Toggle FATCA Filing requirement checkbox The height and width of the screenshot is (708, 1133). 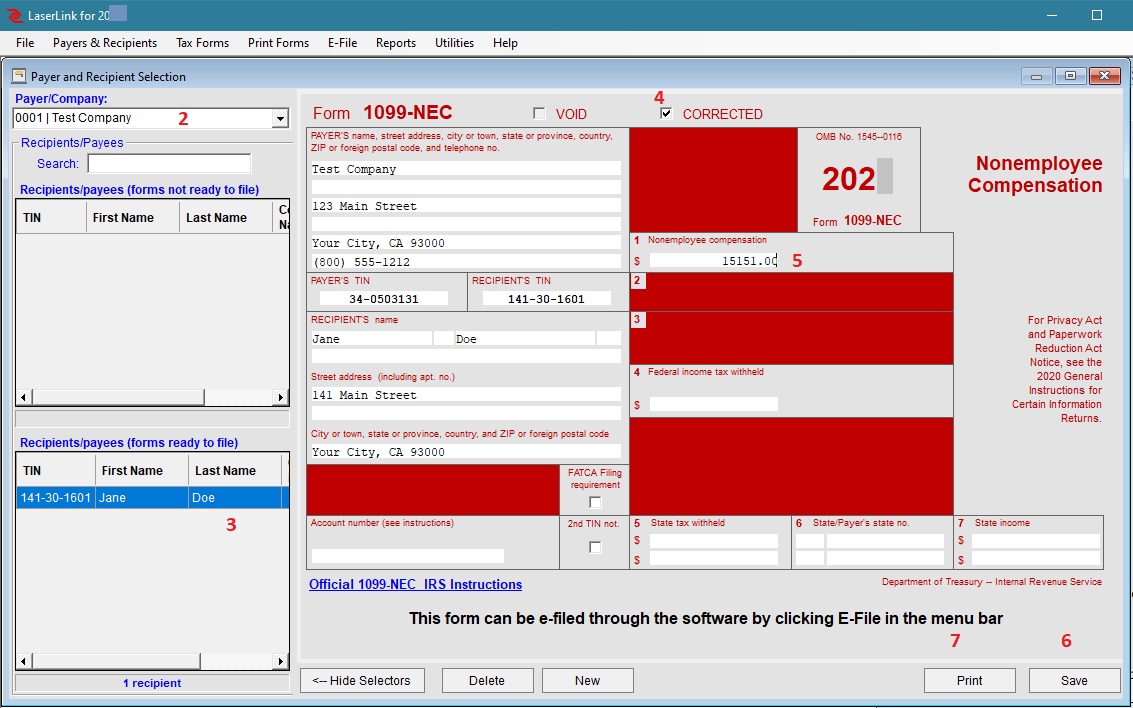[x=595, y=502]
